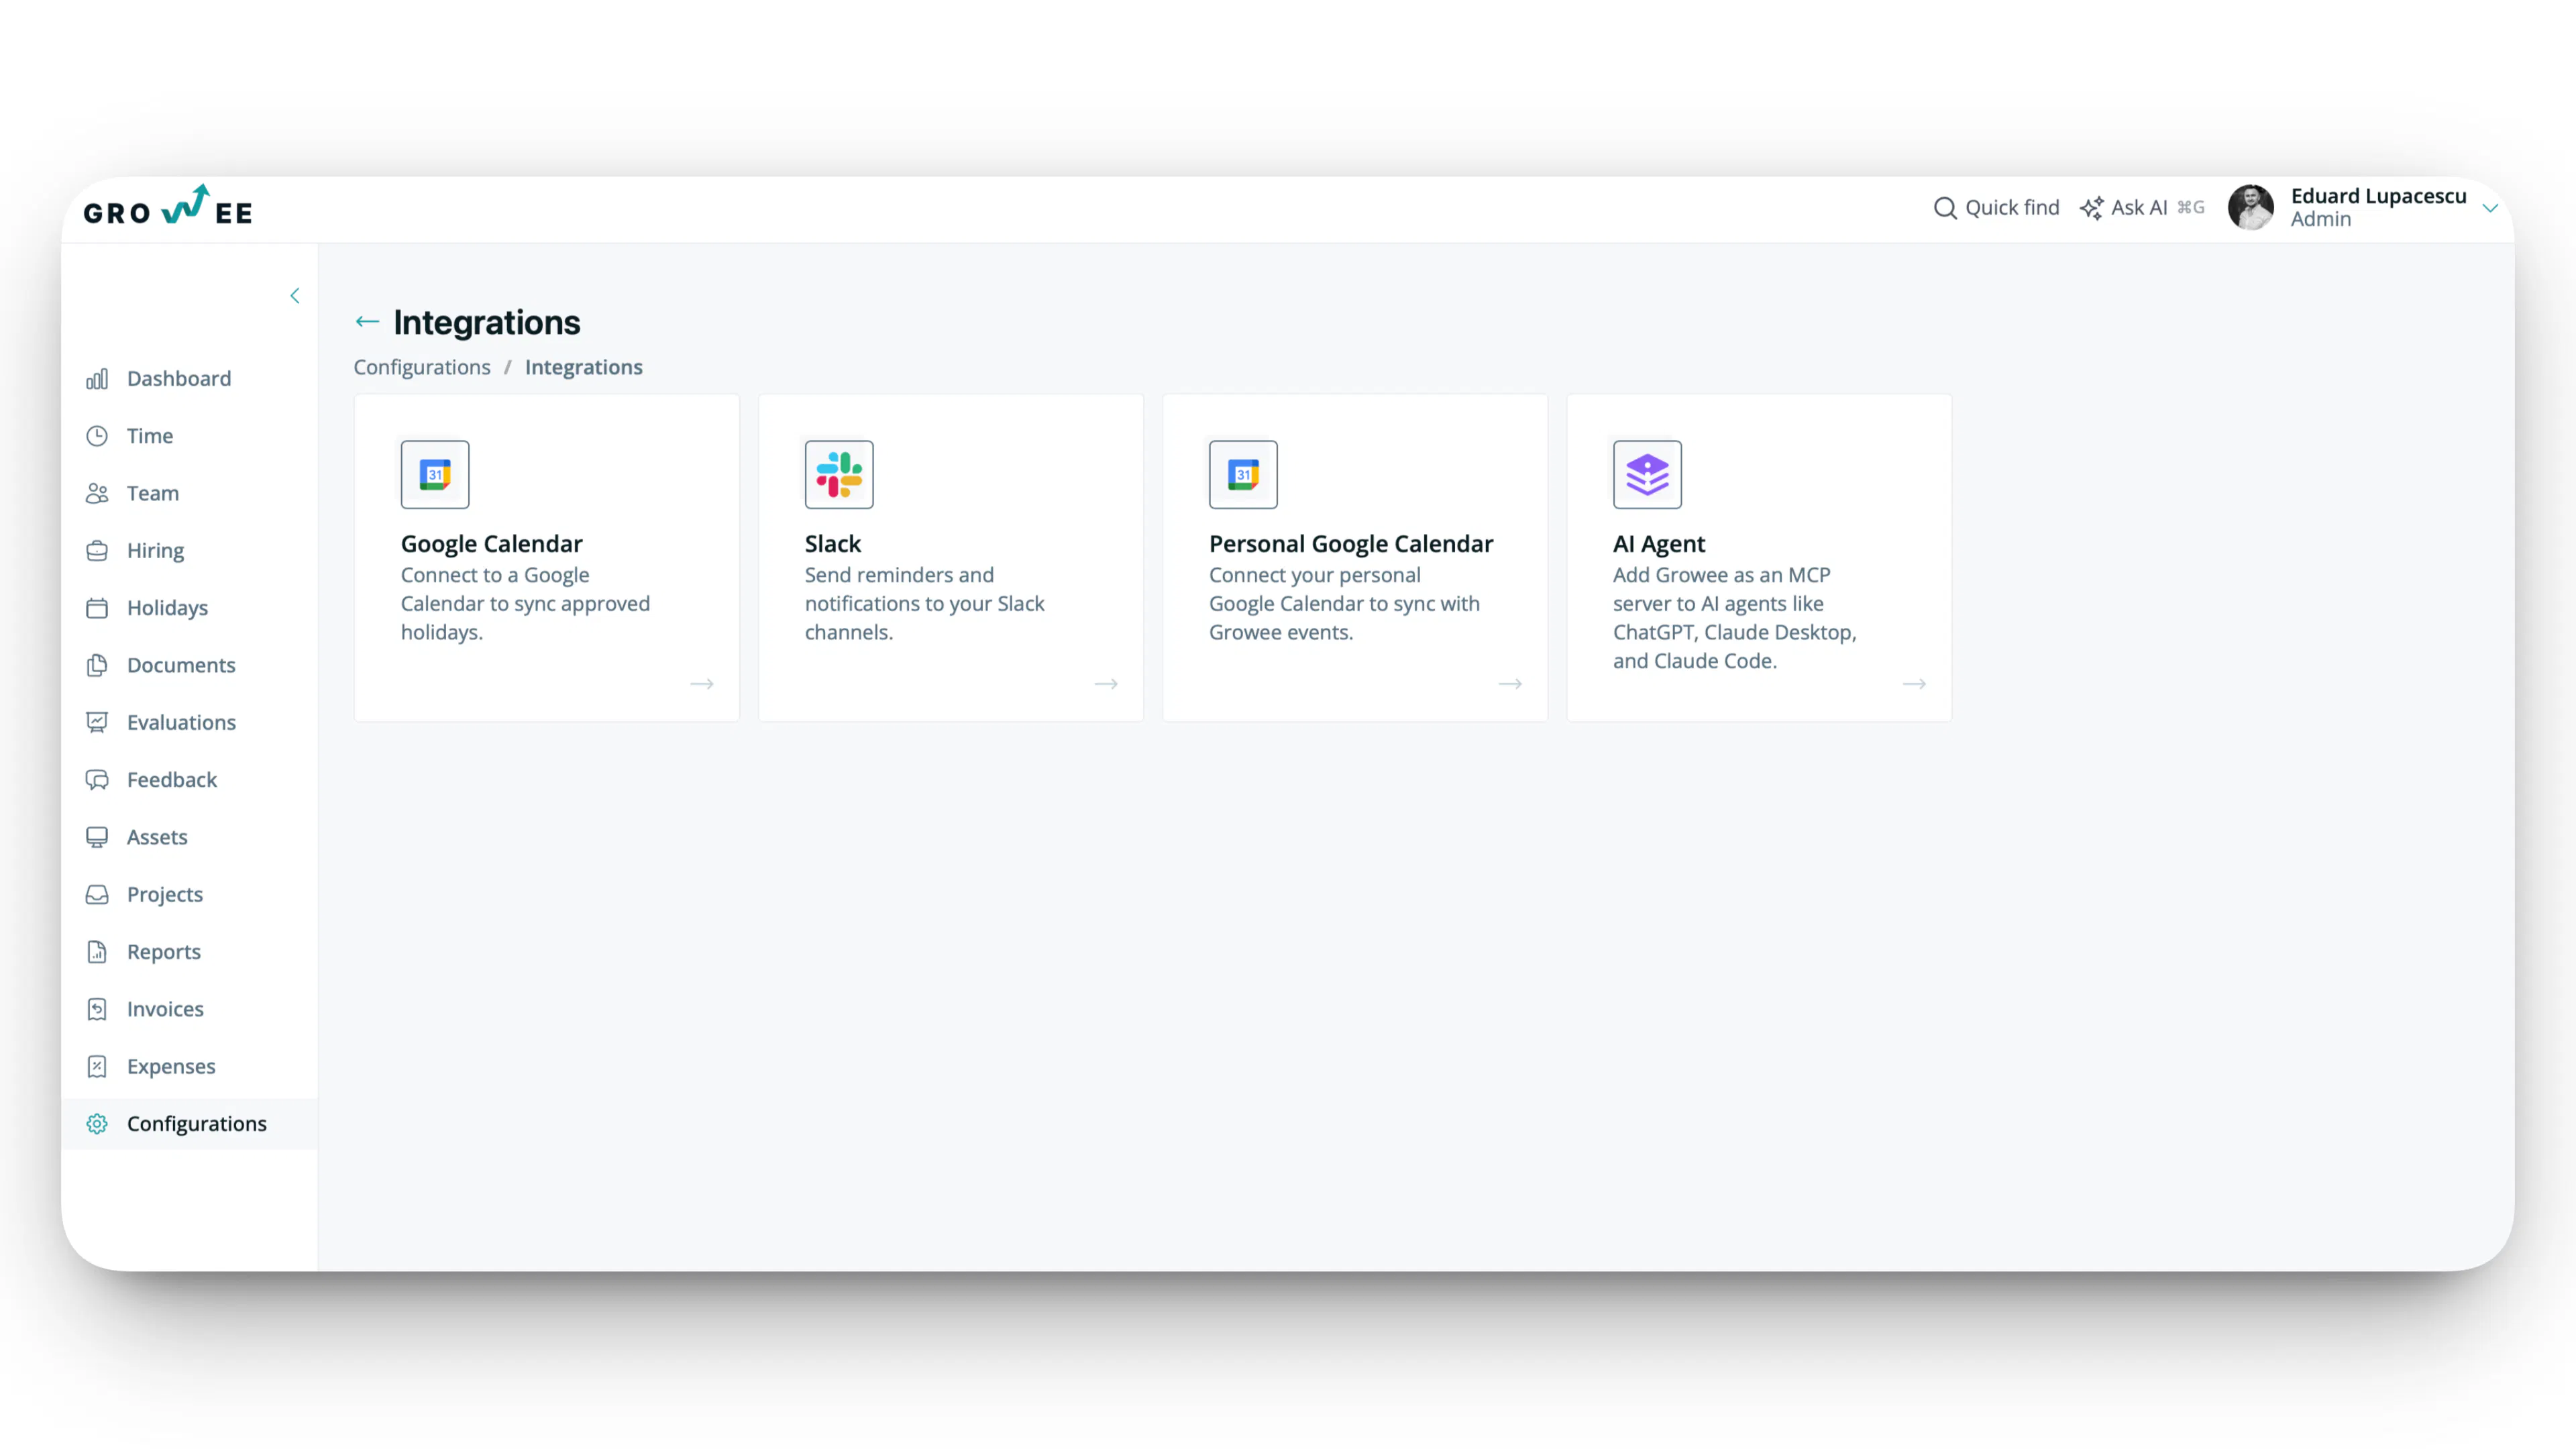Select the Time clock icon in sidebar

97,435
